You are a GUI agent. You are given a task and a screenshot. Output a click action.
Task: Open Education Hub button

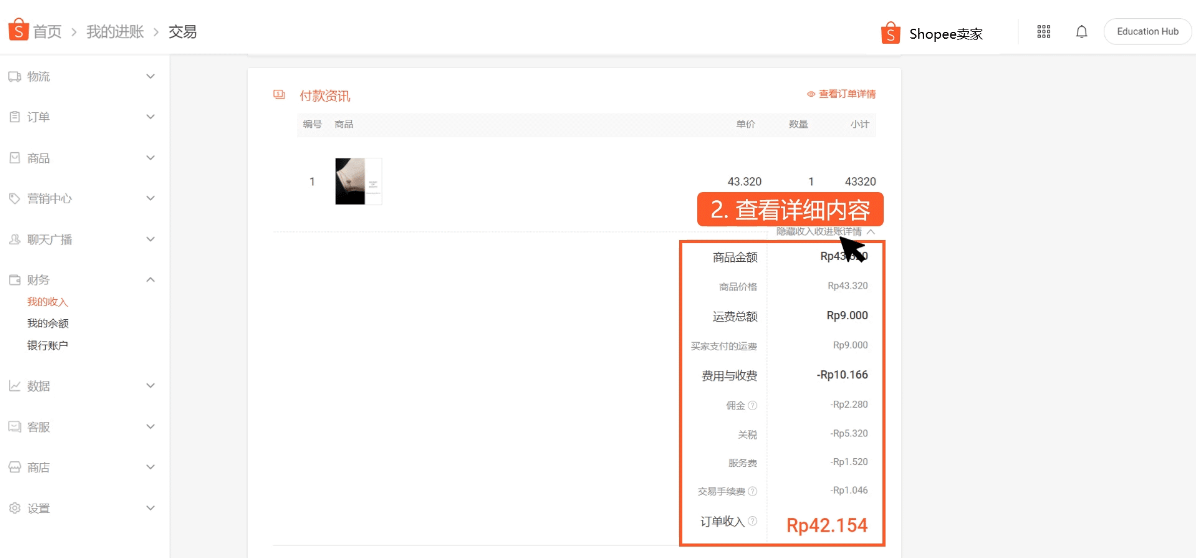(1147, 31)
